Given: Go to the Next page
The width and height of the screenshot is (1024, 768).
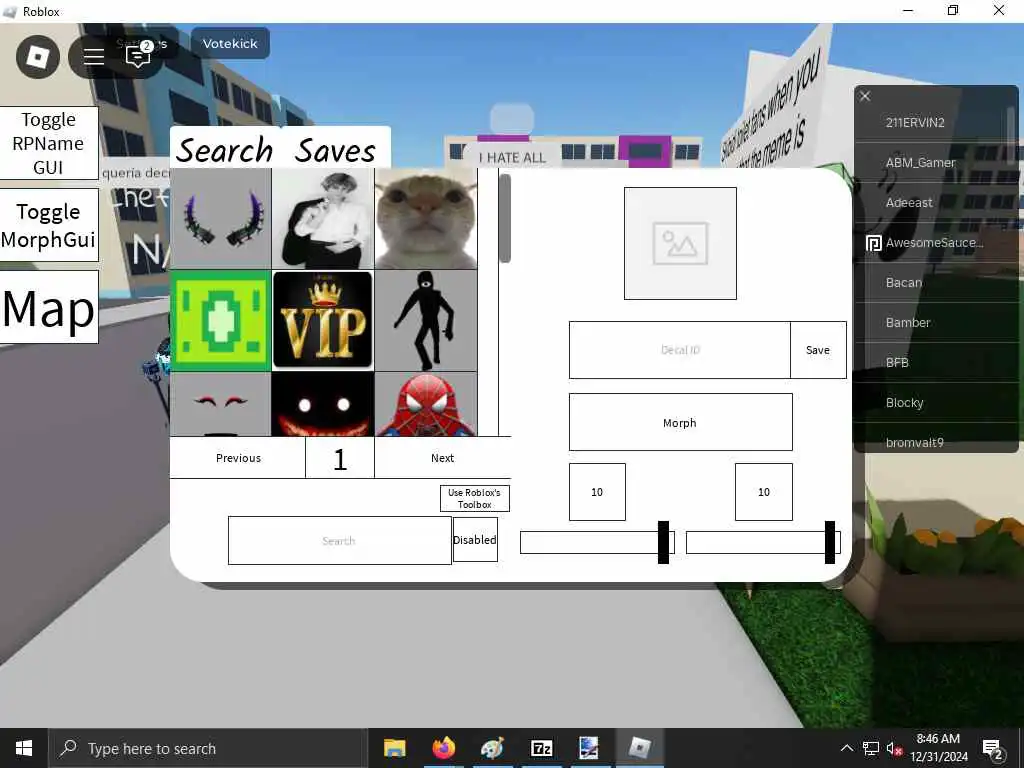Looking at the screenshot, I should (443, 458).
